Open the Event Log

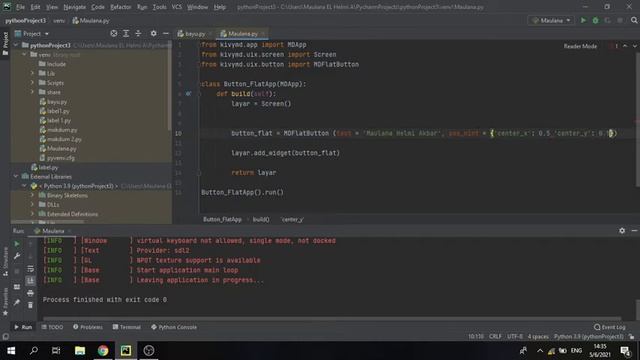pos(610,327)
